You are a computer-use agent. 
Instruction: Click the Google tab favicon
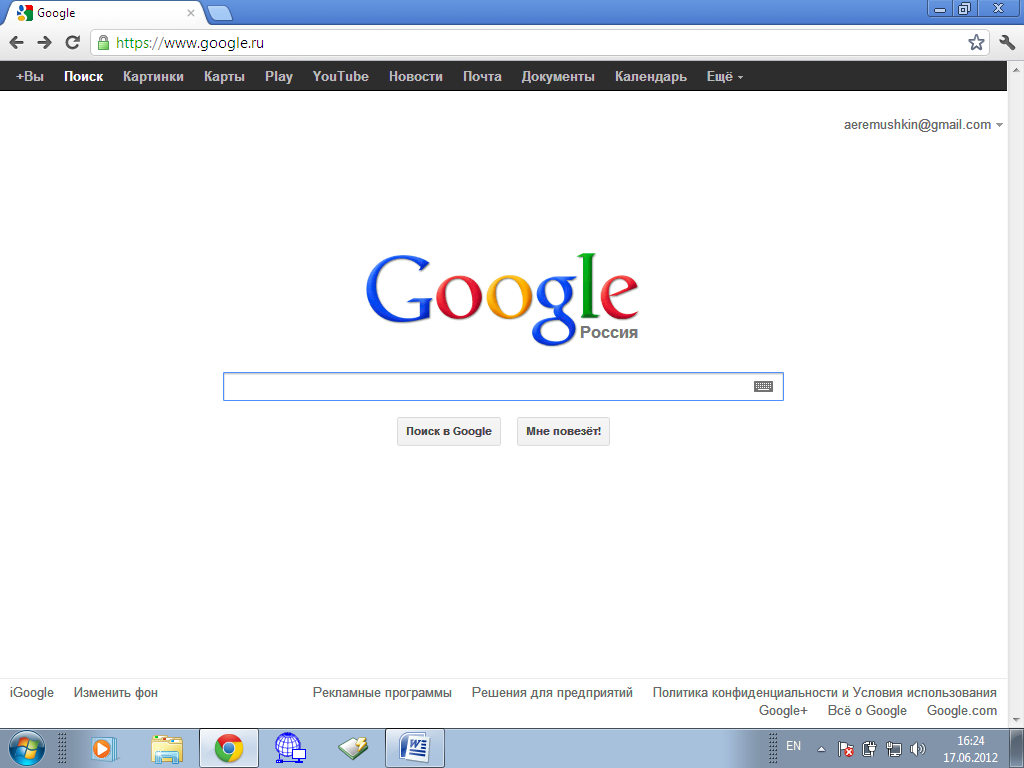(x=25, y=12)
